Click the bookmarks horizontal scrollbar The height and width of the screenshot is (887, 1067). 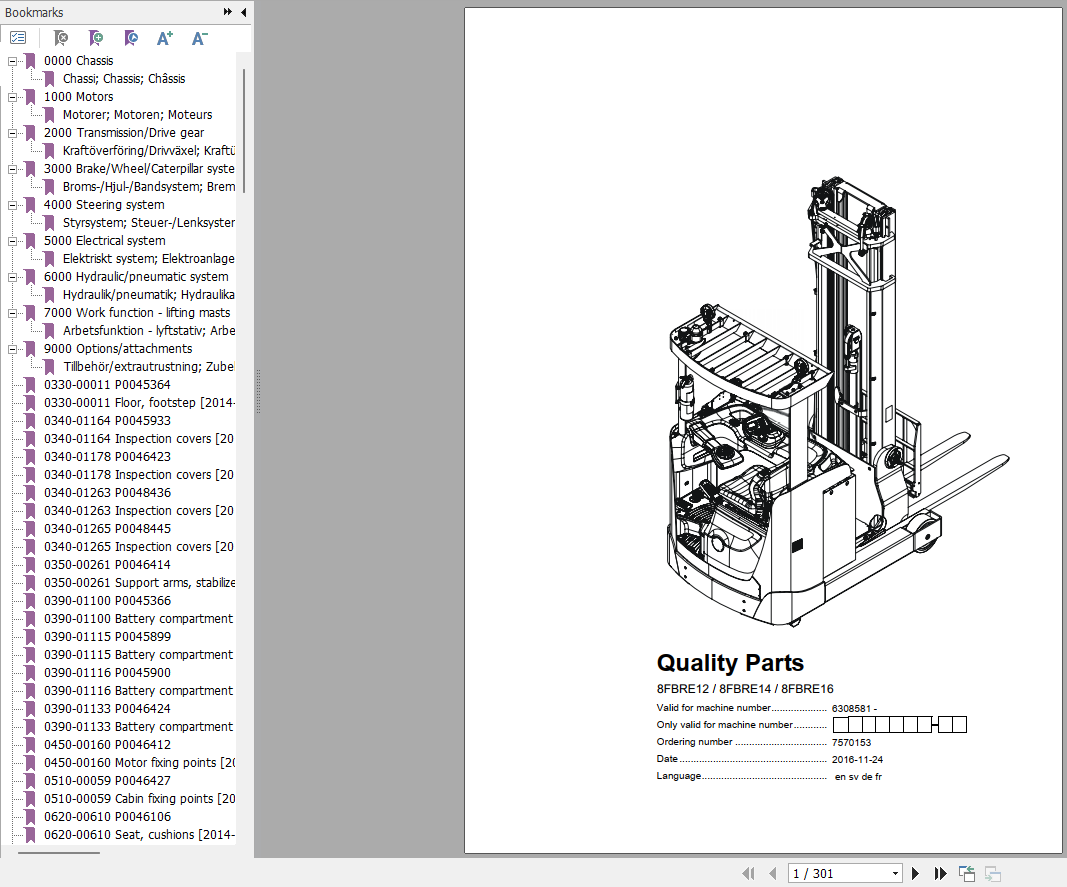pos(59,852)
